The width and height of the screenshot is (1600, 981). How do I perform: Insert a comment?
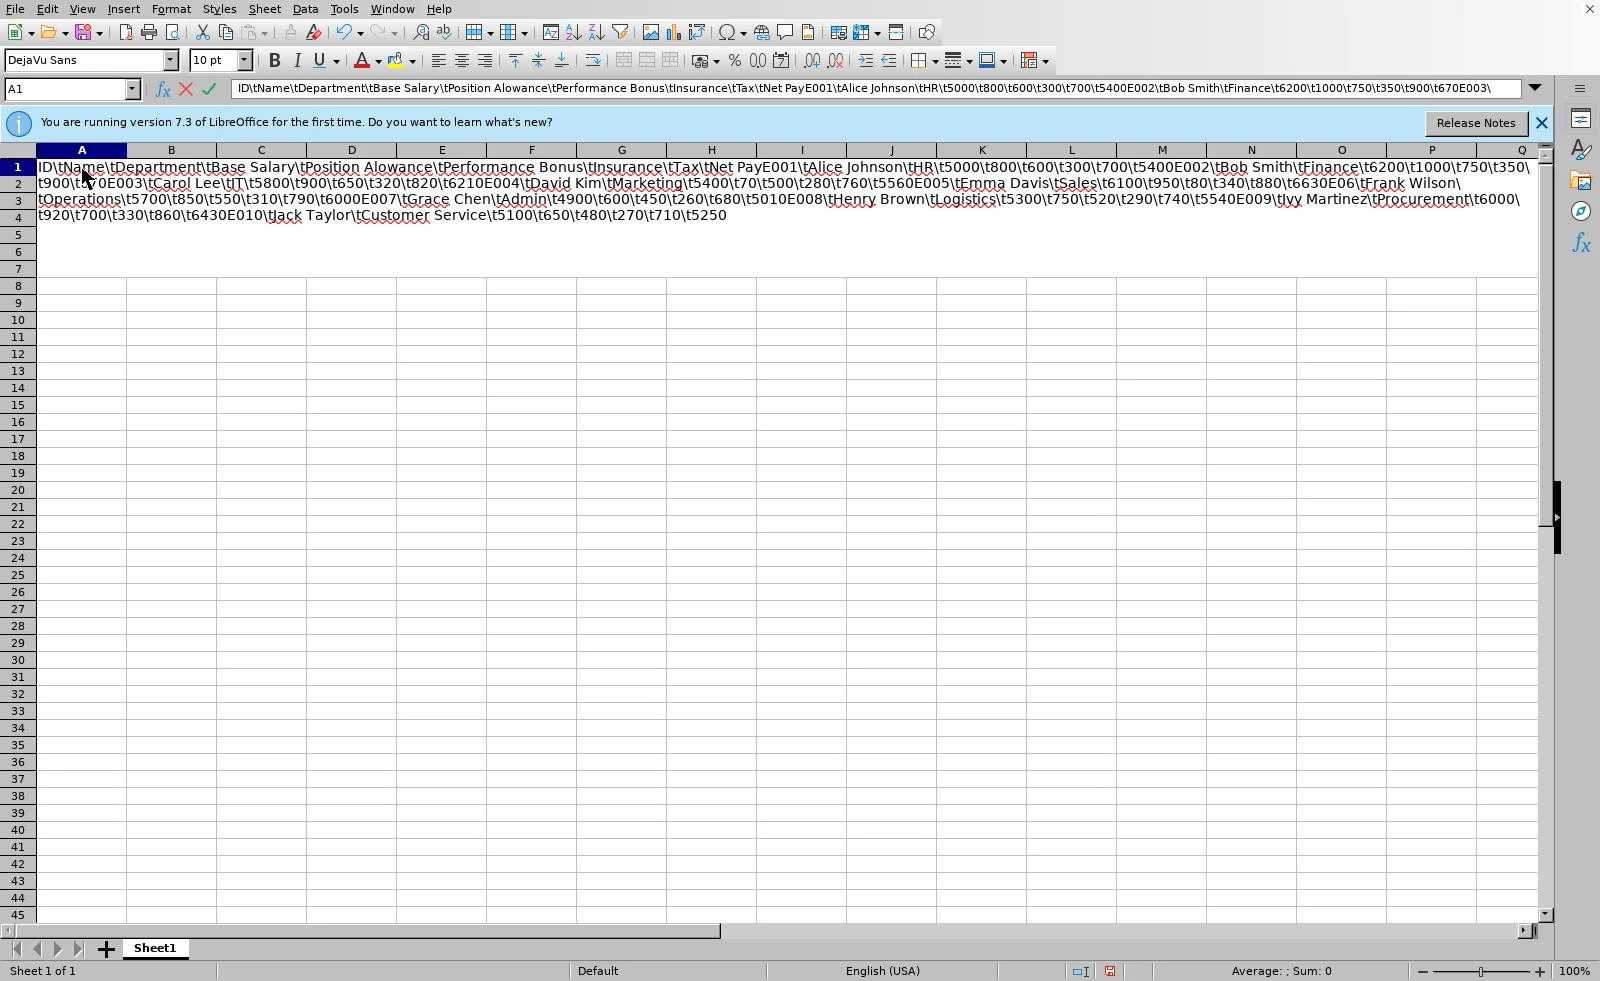785,32
